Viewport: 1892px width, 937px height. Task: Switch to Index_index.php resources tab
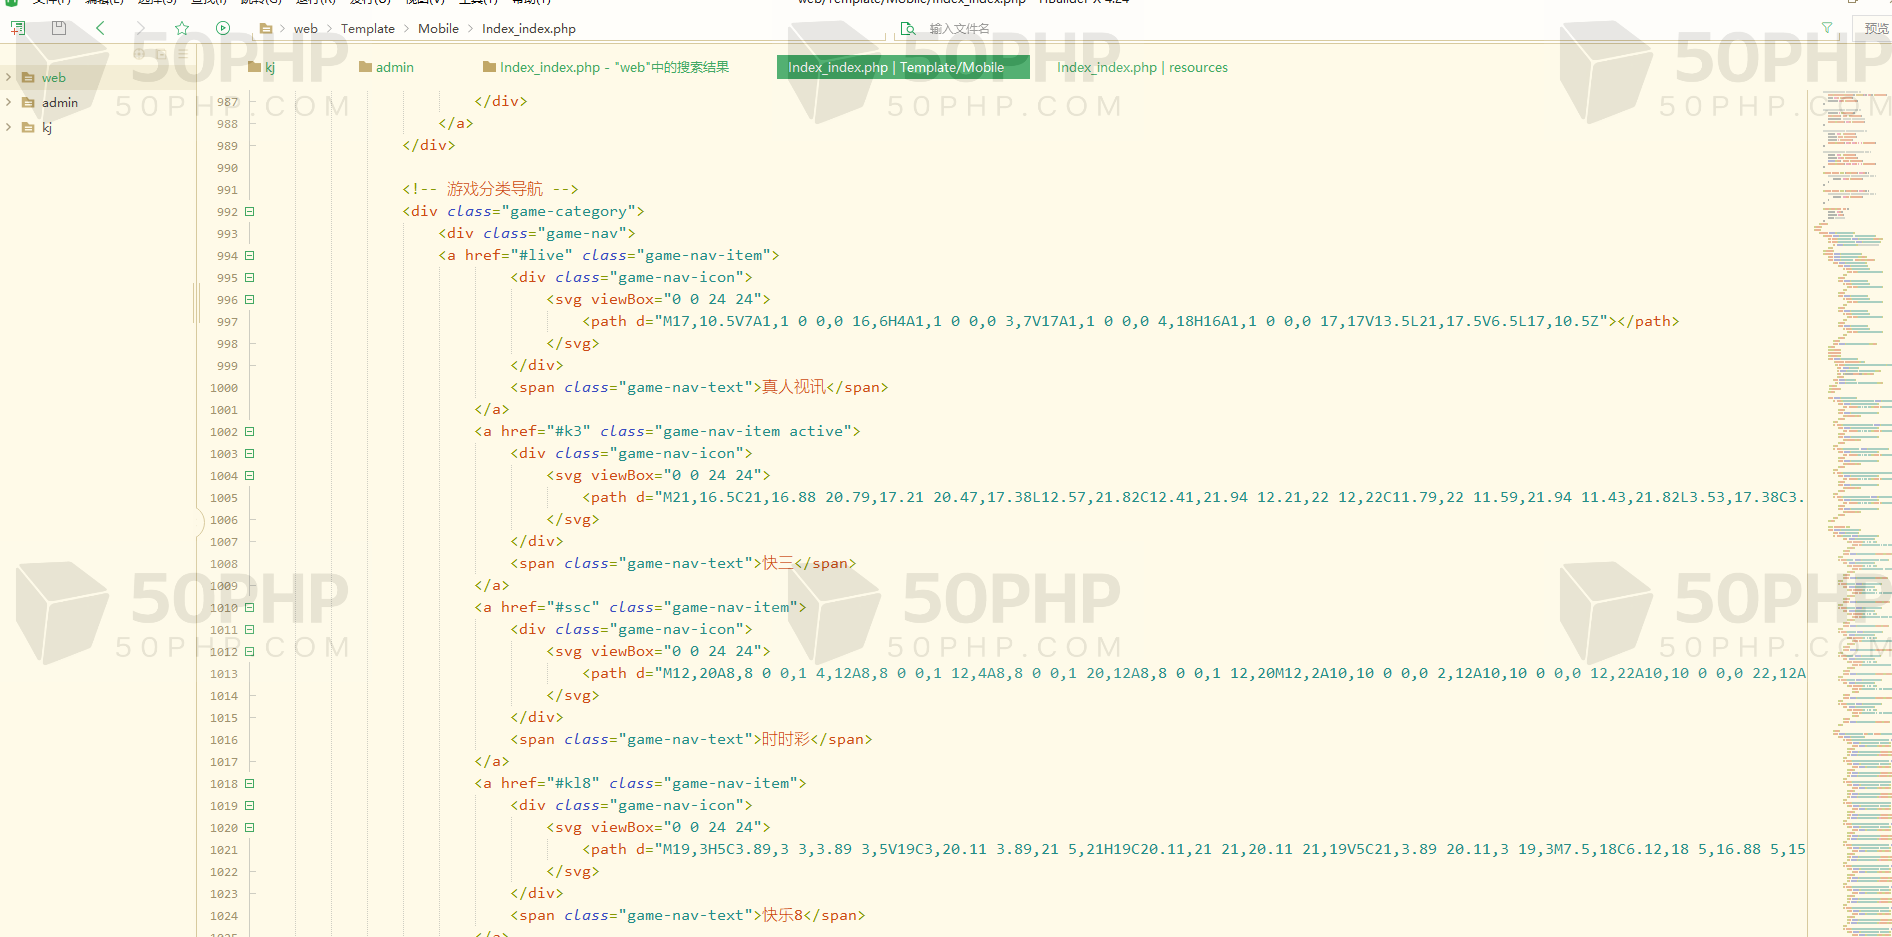click(1141, 68)
